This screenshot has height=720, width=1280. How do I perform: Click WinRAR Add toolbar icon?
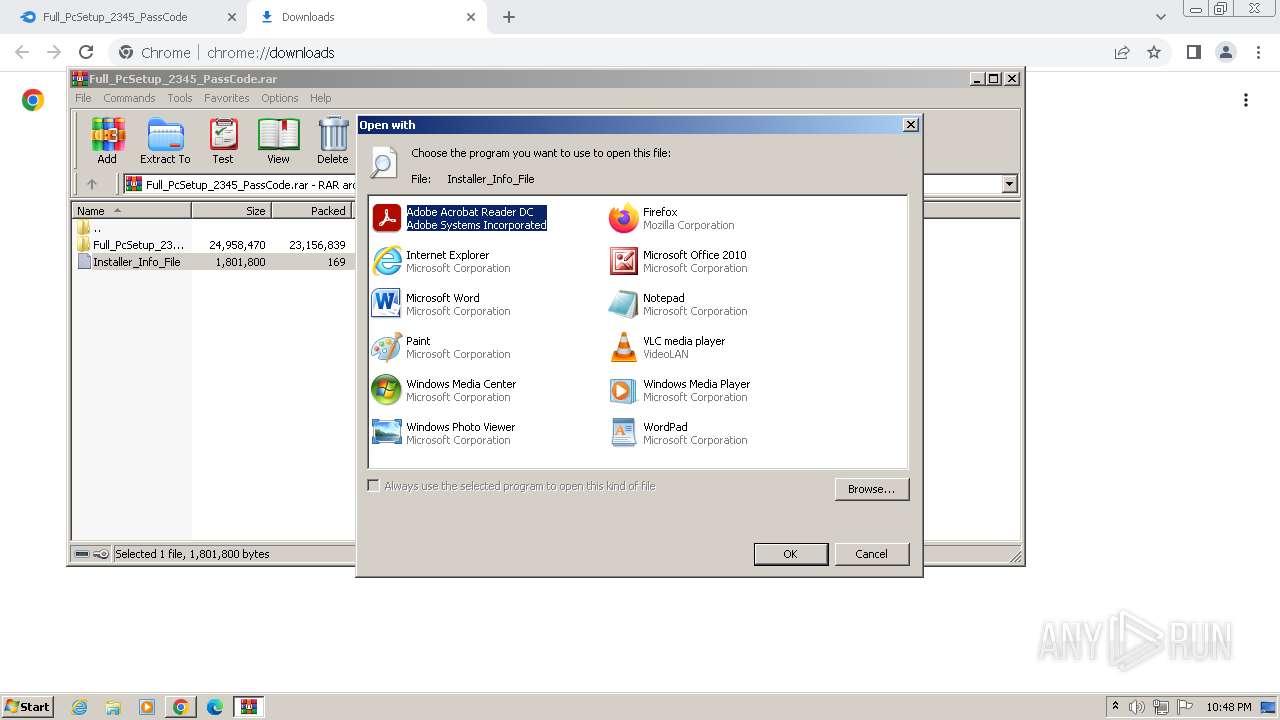point(107,141)
